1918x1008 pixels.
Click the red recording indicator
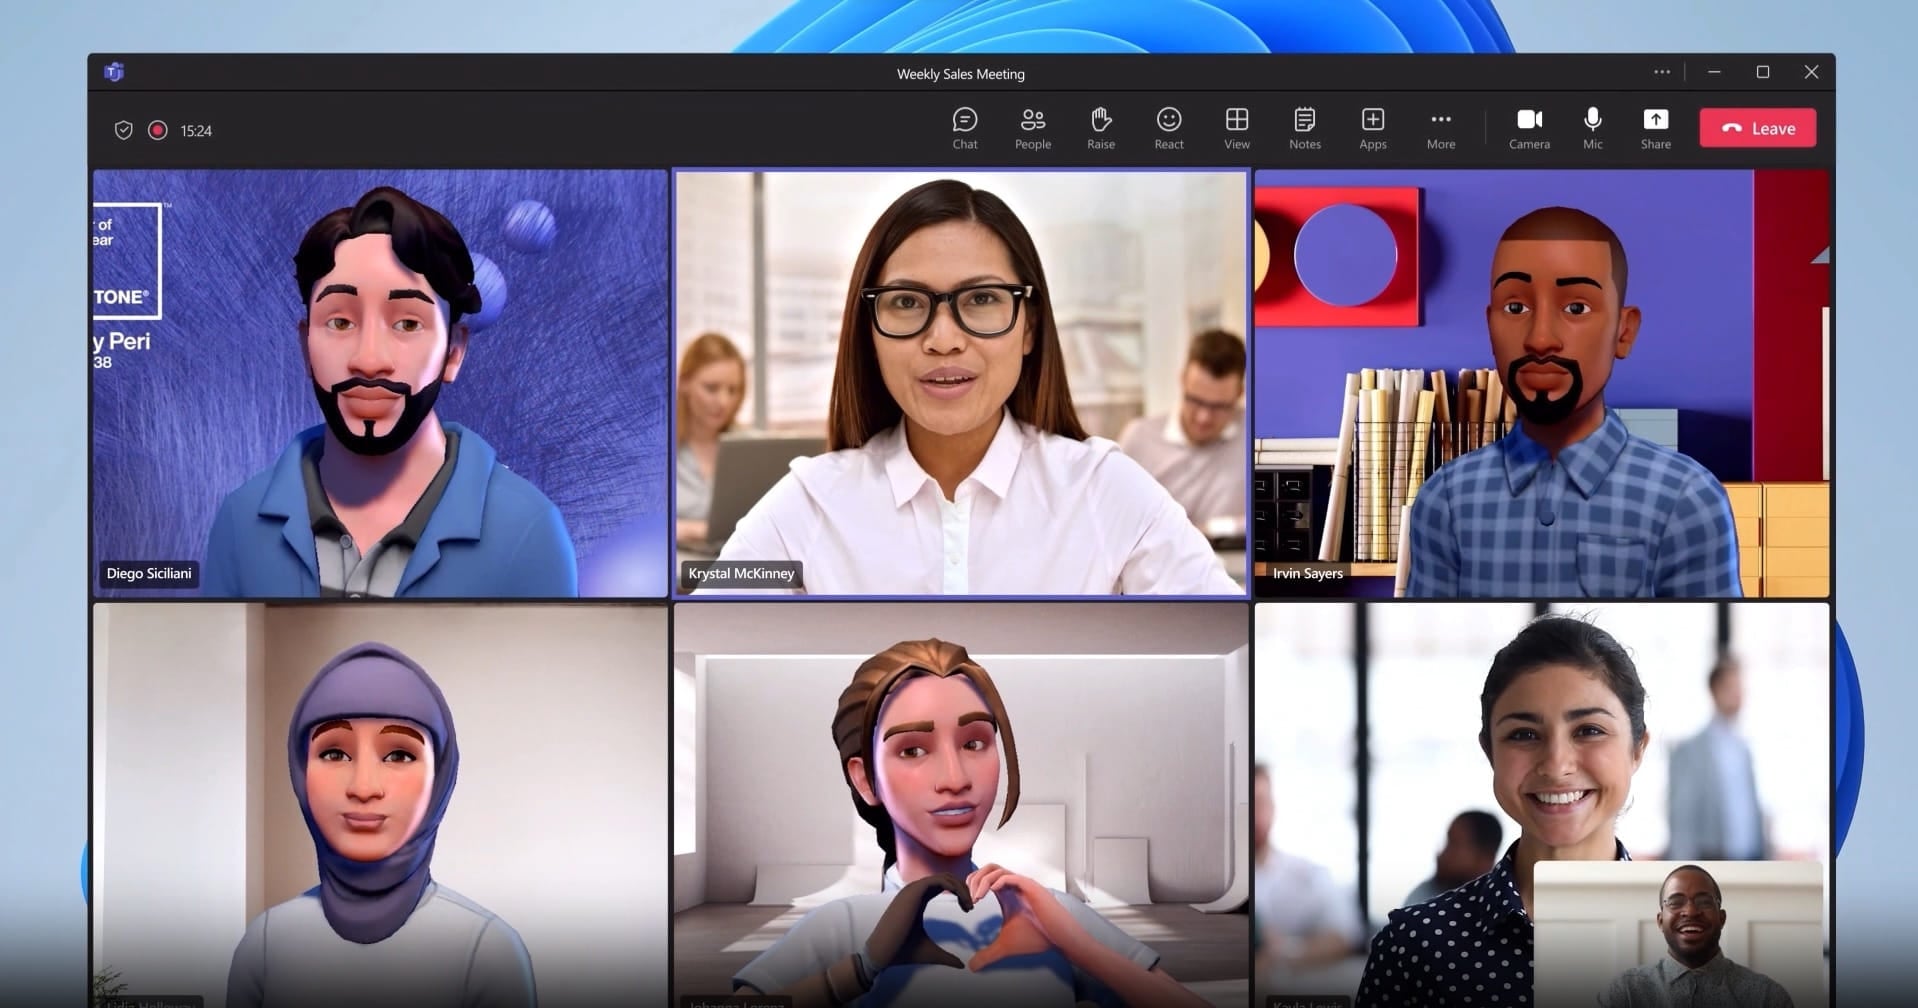pos(157,130)
